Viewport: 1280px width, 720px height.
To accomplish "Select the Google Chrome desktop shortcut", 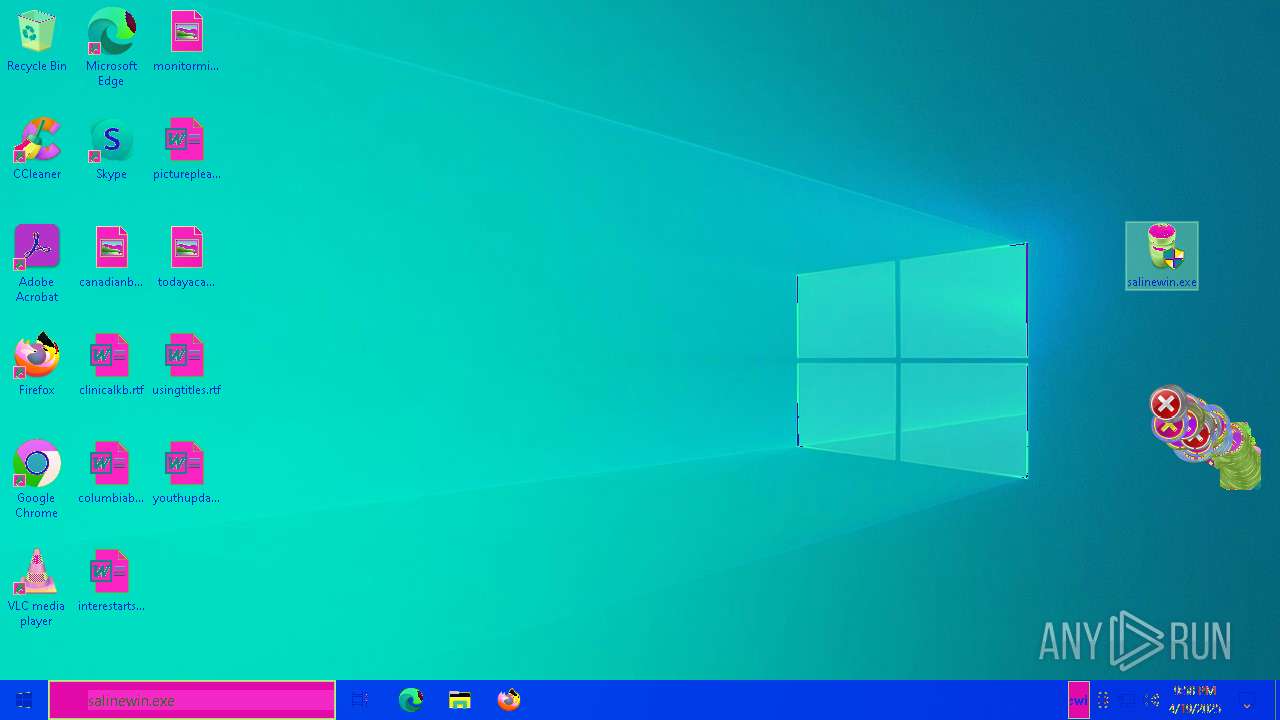I will [36, 479].
